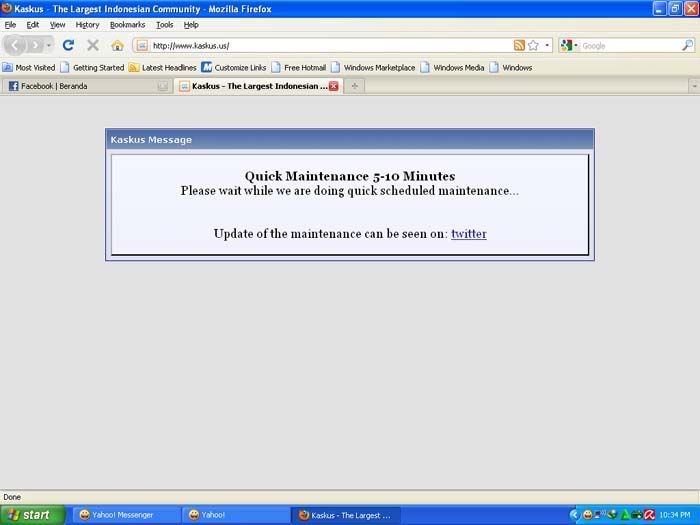The height and width of the screenshot is (525, 700).
Task: Open the File menu
Action: 10,25
